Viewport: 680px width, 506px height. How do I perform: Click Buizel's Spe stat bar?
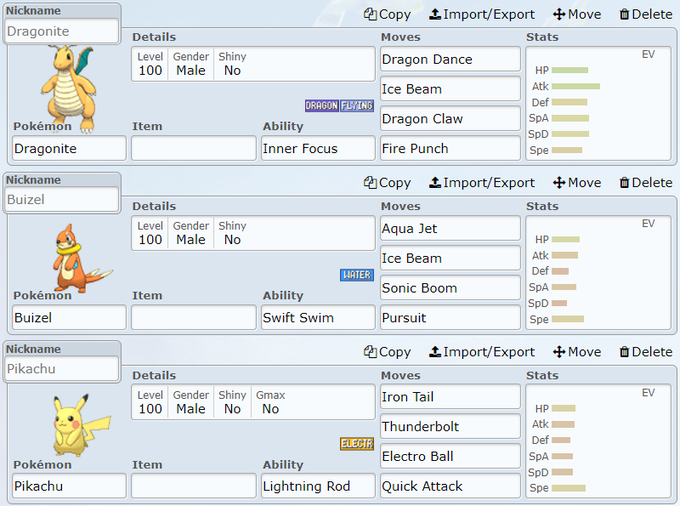(x=568, y=319)
